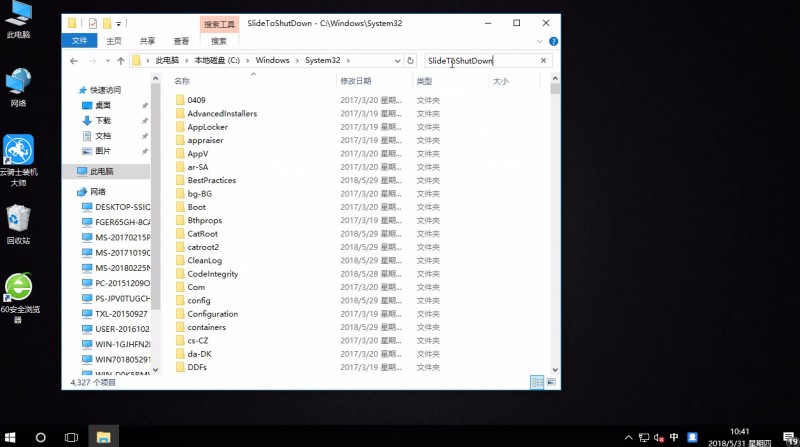This screenshot has width=800, height=447.
Task: Select 下载 in the navigation pane
Action: (x=103, y=120)
